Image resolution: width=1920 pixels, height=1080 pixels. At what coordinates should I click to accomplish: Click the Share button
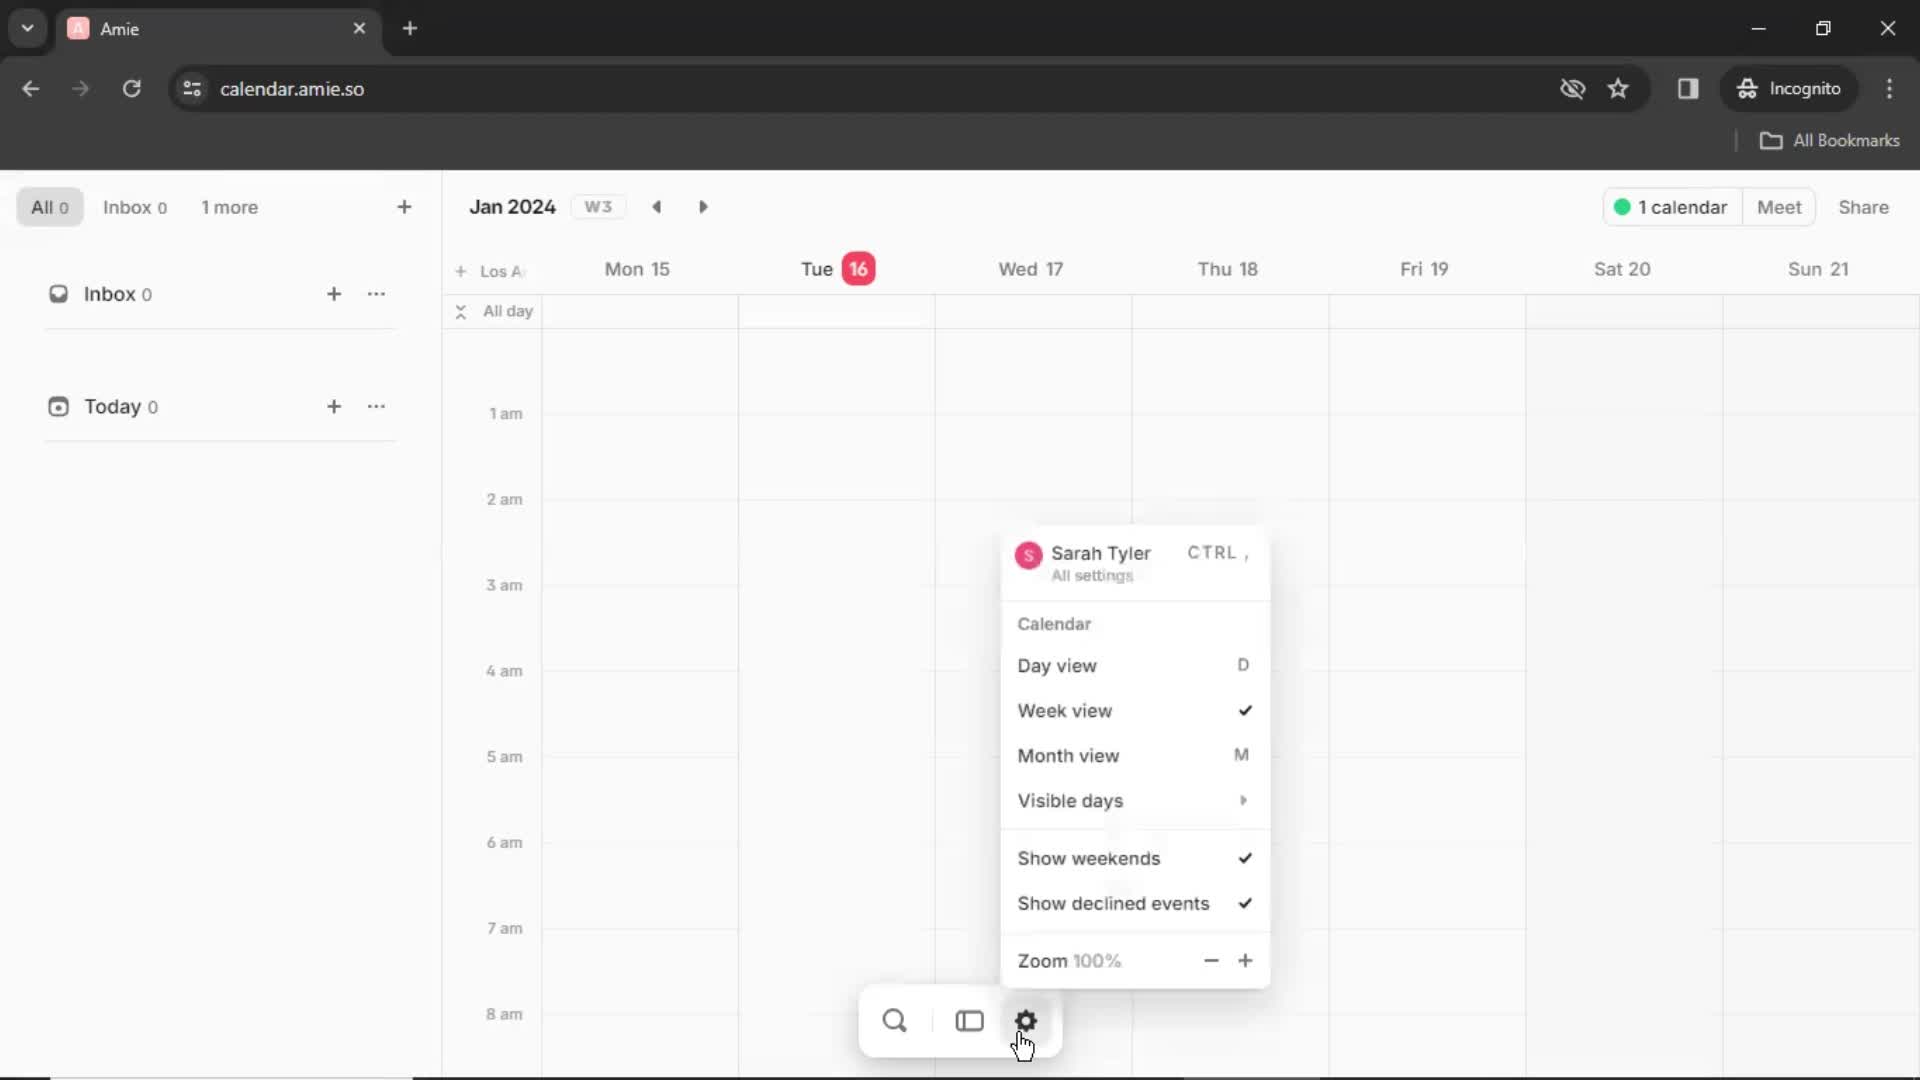1866,207
